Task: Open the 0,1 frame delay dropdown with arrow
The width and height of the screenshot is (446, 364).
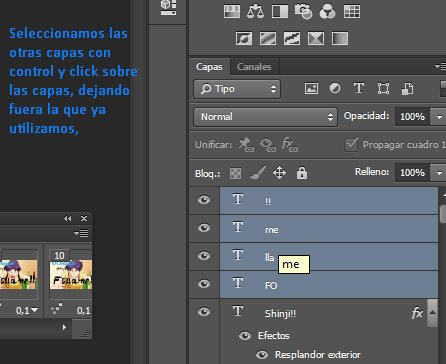Action: point(27,311)
